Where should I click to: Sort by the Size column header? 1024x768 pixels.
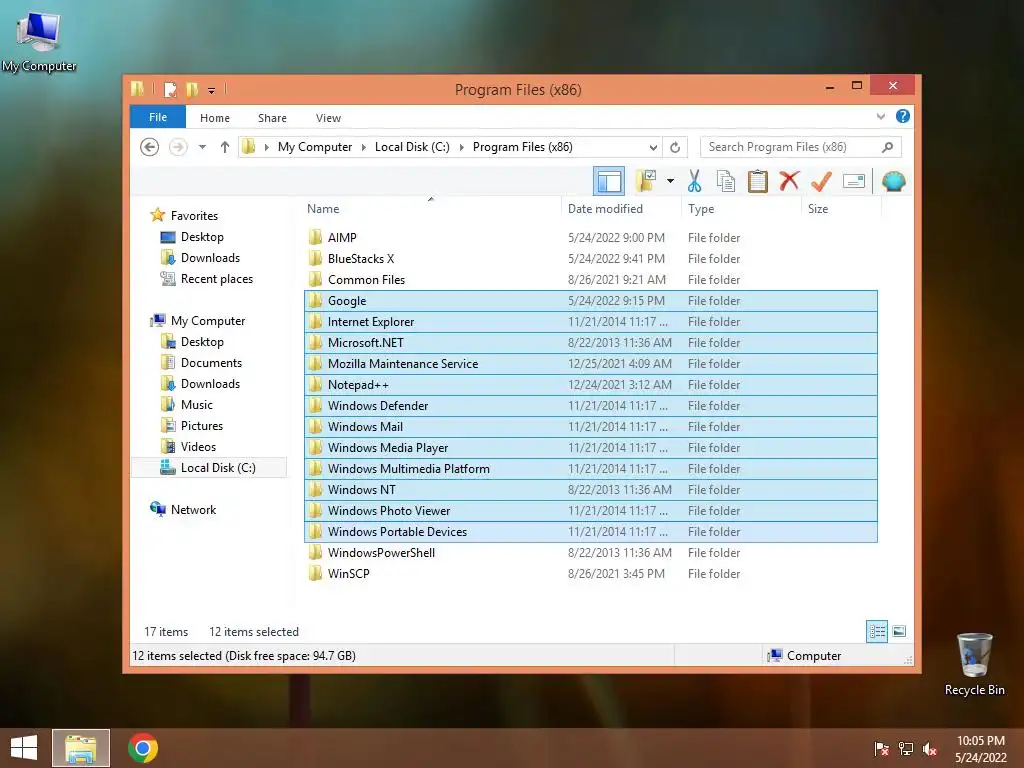(x=818, y=209)
